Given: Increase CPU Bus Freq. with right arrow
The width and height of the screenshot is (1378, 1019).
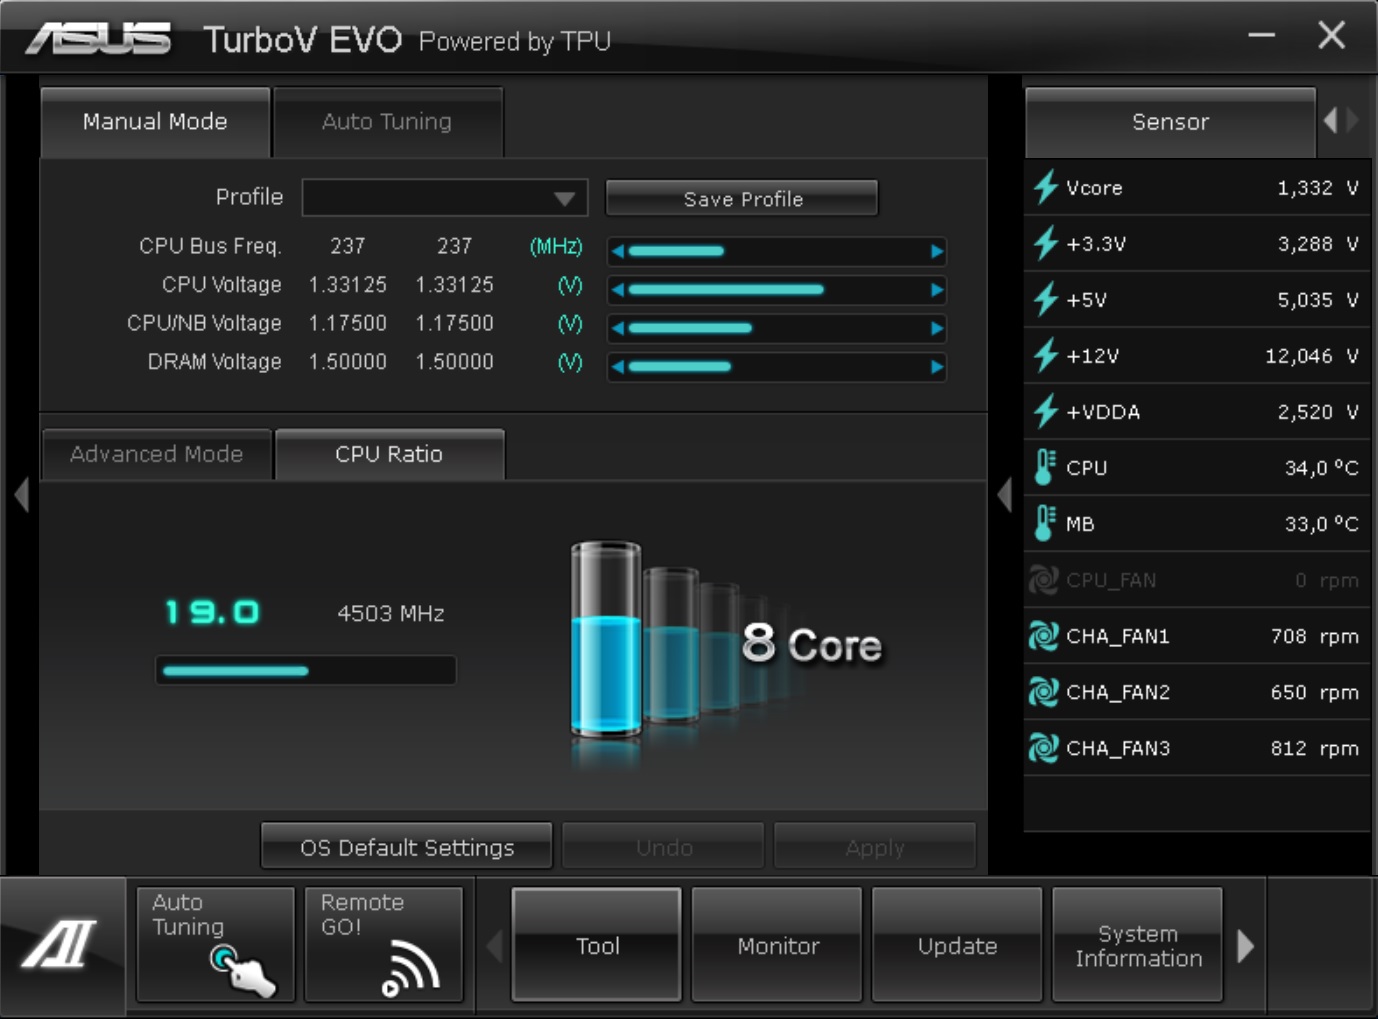Looking at the screenshot, I should (x=937, y=251).
